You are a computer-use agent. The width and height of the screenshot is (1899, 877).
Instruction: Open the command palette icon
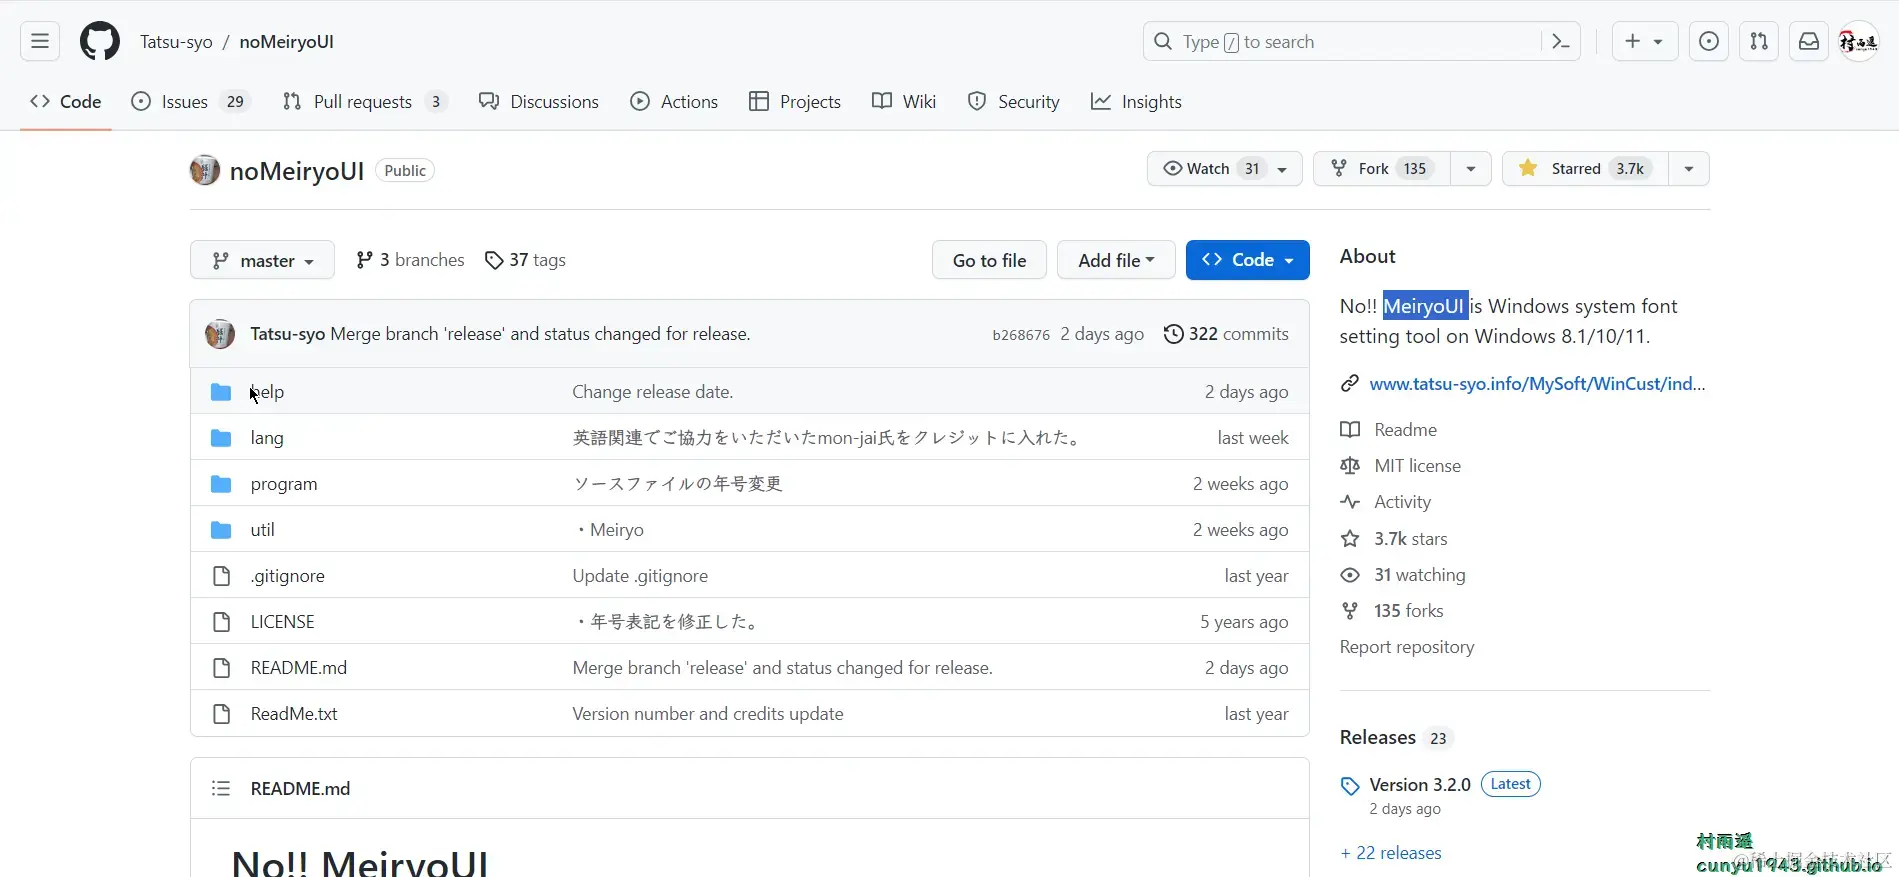tap(1560, 41)
